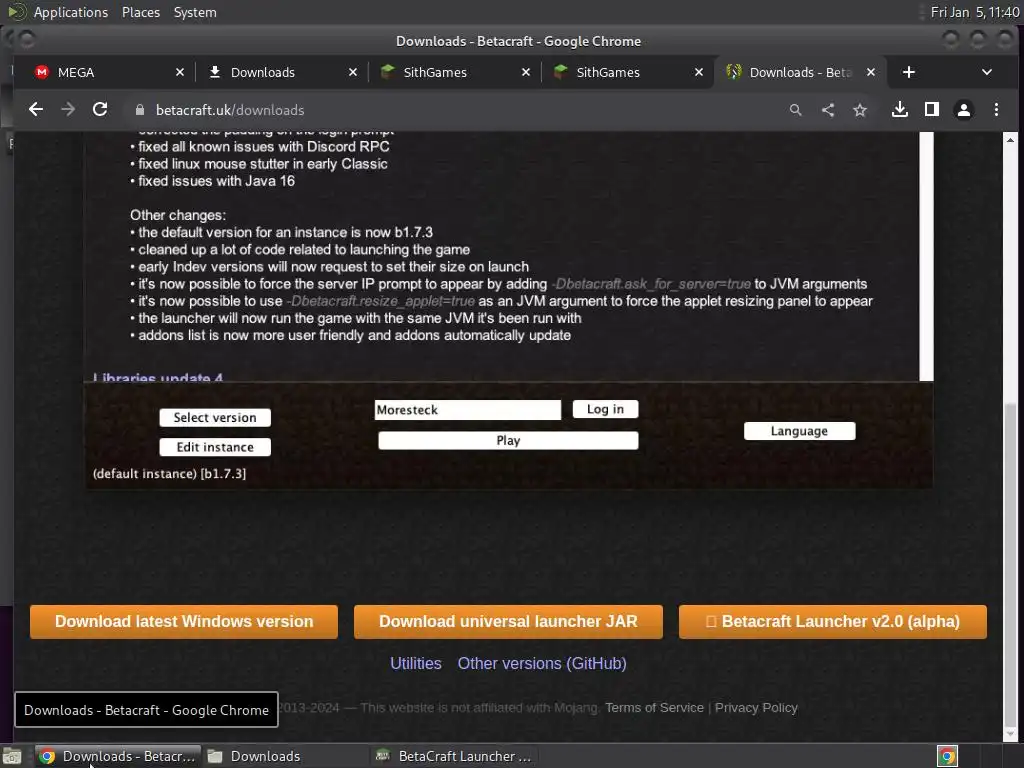Open the Terms of Service link
Viewport: 1024px width, 768px height.
point(654,708)
